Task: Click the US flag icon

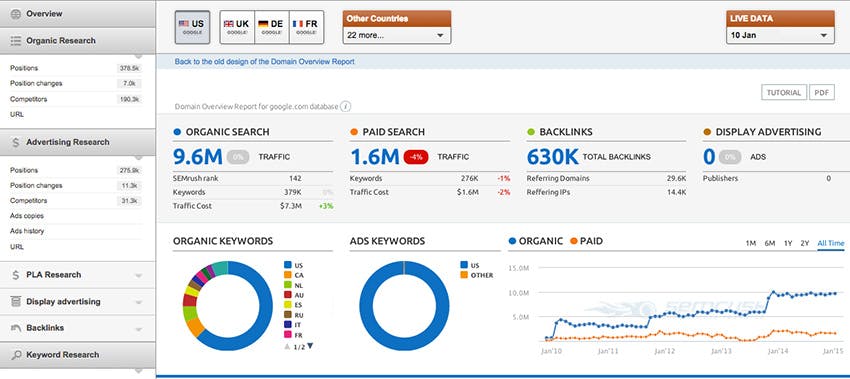Action: pos(184,24)
